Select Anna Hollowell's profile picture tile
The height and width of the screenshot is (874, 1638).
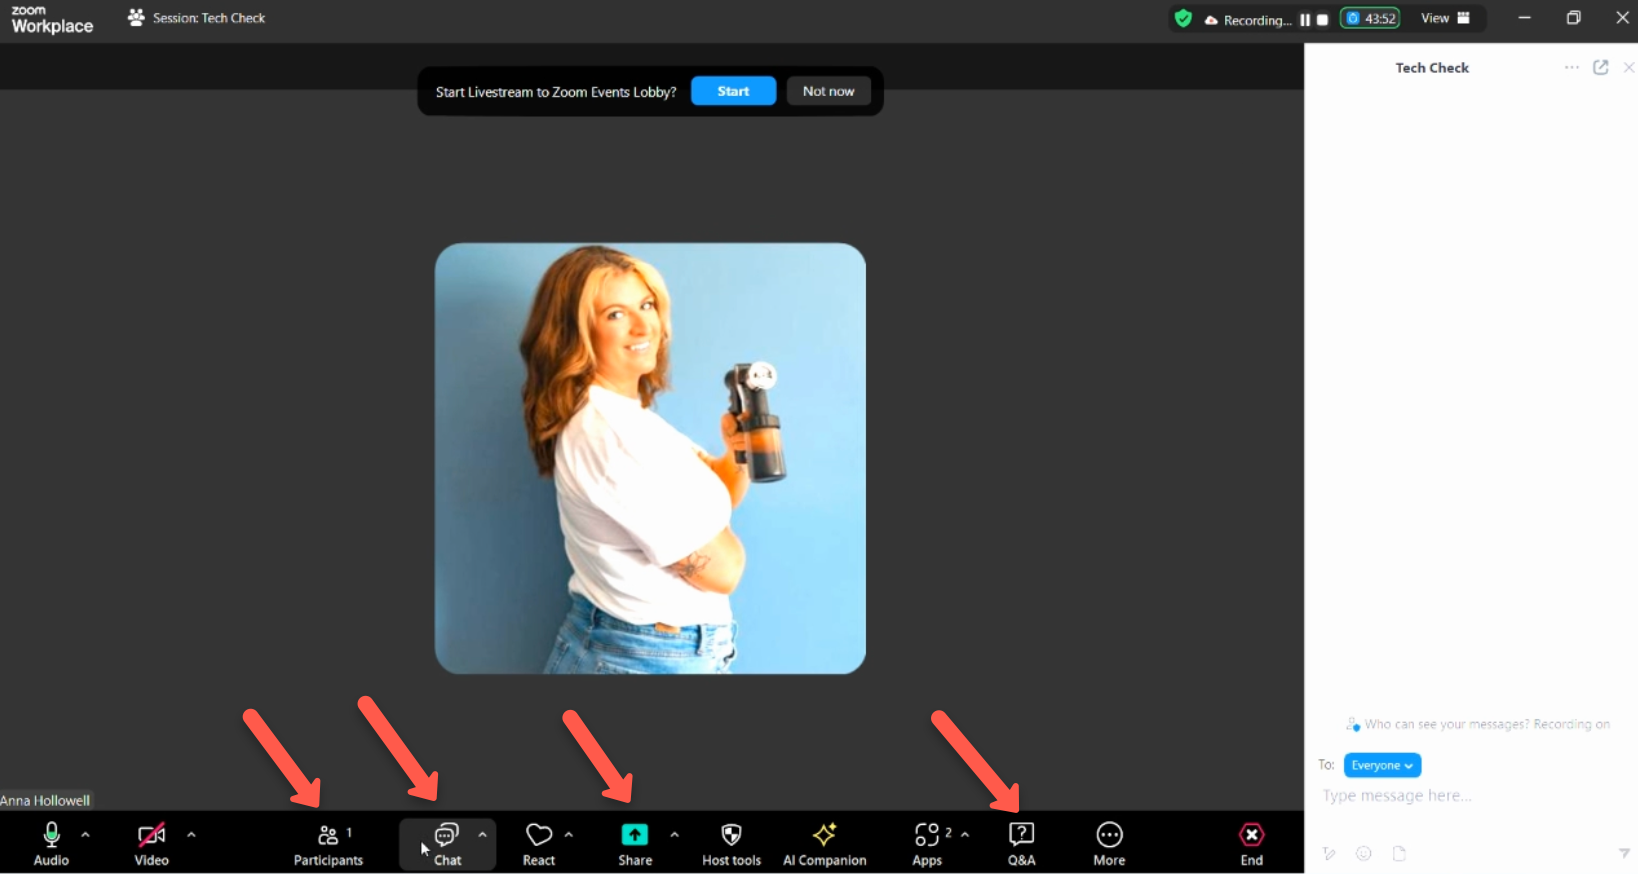click(650, 458)
